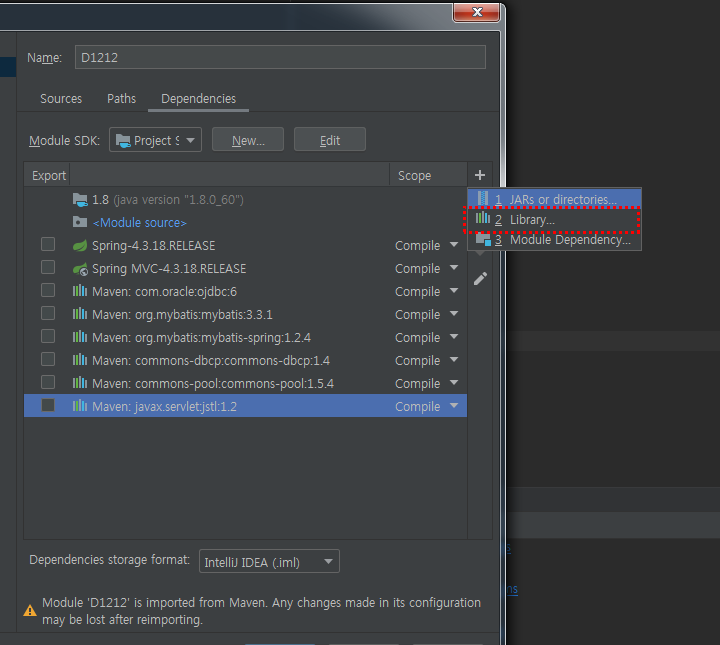Expand scope arrow for commons-dbcp:1.4
Screen dimensions: 720x645
click(x=454, y=360)
